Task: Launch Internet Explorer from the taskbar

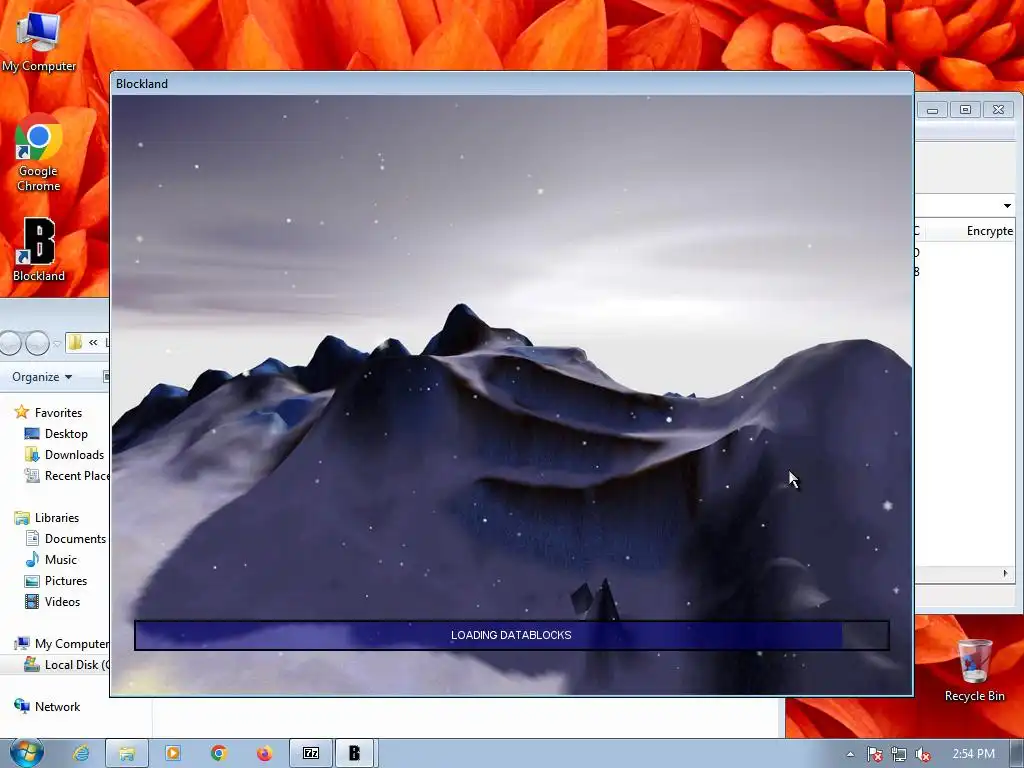Action: (81, 753)
